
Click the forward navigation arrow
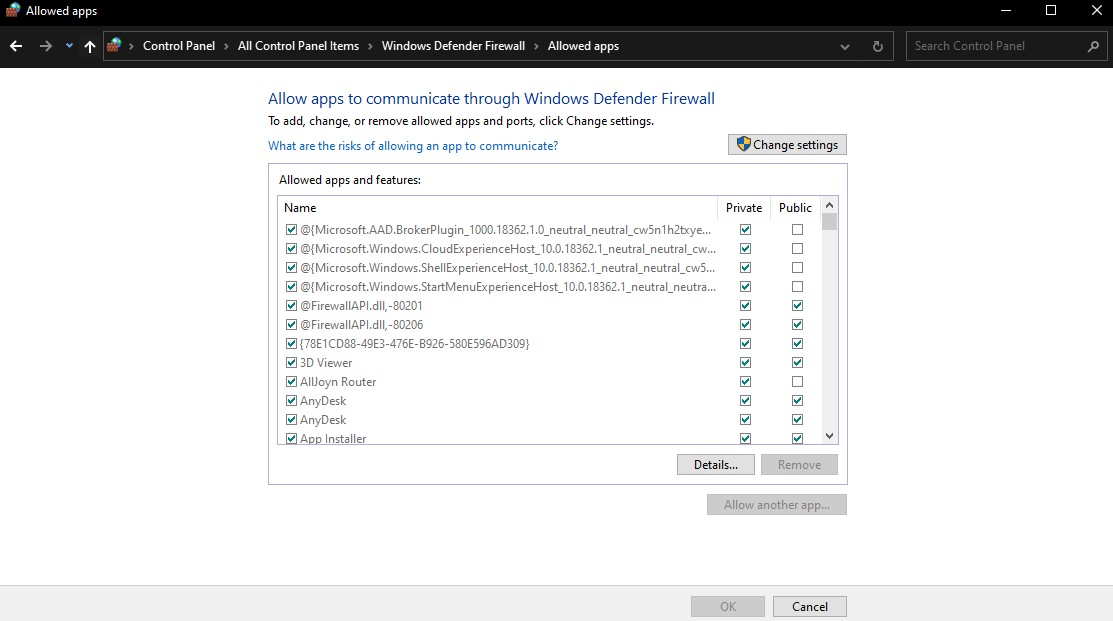click(x=45, y=46)
